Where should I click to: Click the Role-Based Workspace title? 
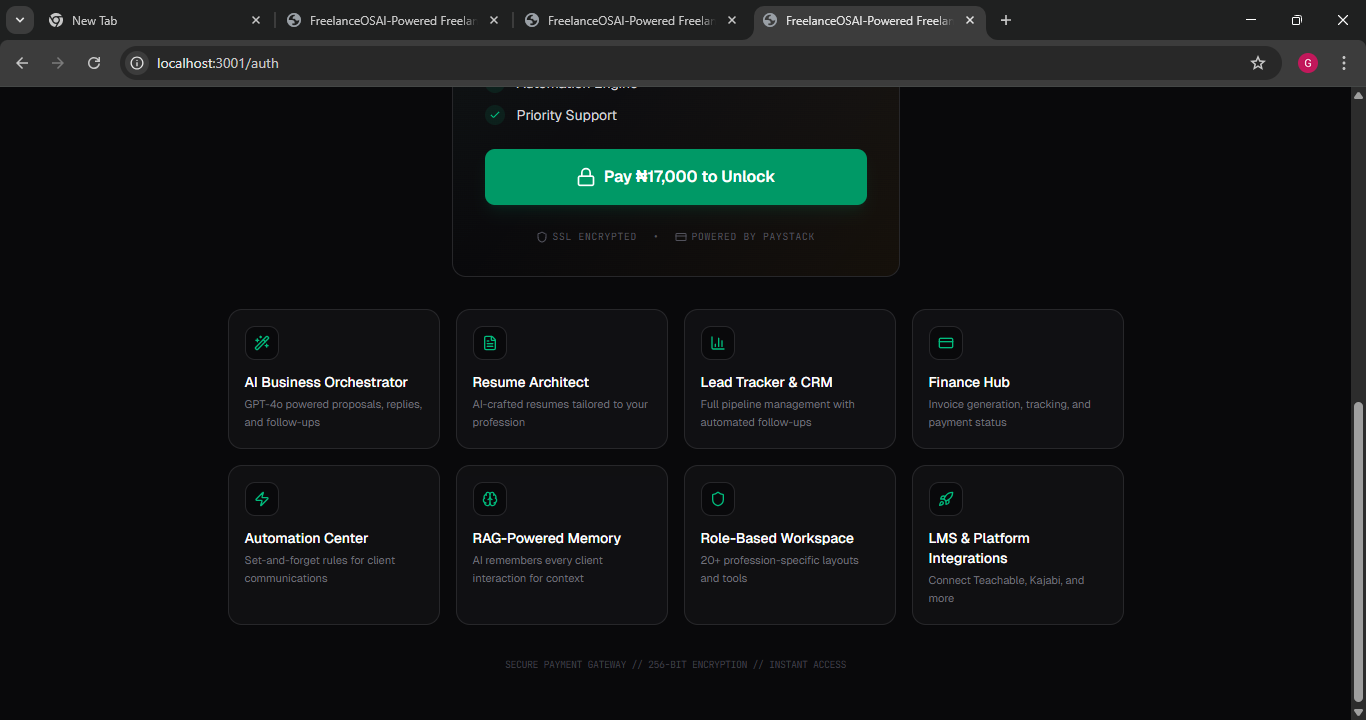click(x=777, y=538)
